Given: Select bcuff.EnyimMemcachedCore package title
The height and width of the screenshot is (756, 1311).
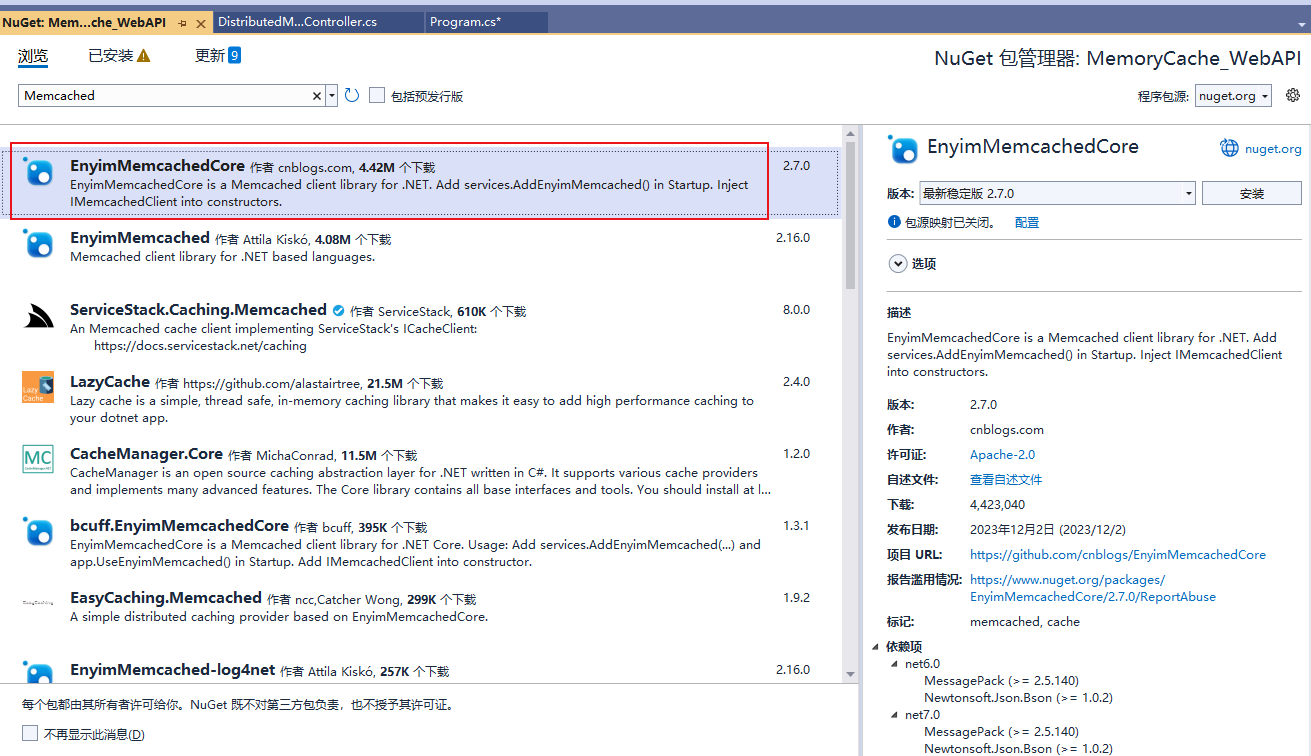Looking at the screenshot, I should [179, 526].
